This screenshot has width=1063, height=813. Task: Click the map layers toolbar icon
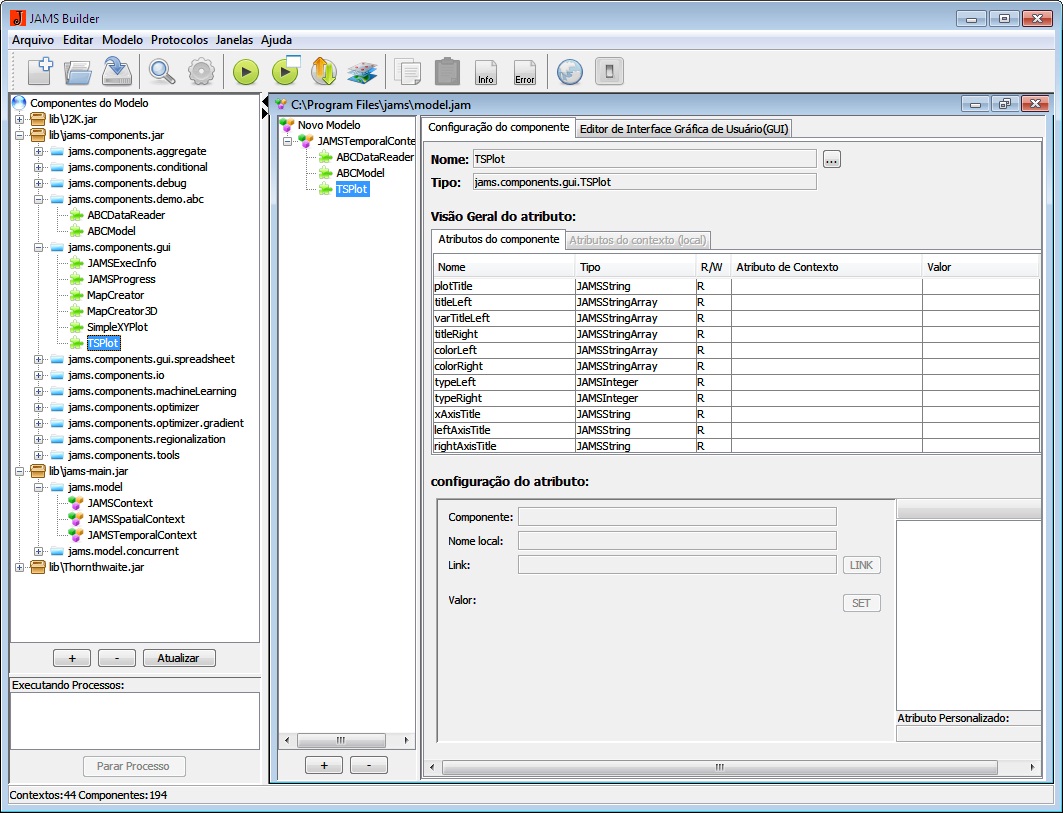pyautogui.click(x=361, y=71)
